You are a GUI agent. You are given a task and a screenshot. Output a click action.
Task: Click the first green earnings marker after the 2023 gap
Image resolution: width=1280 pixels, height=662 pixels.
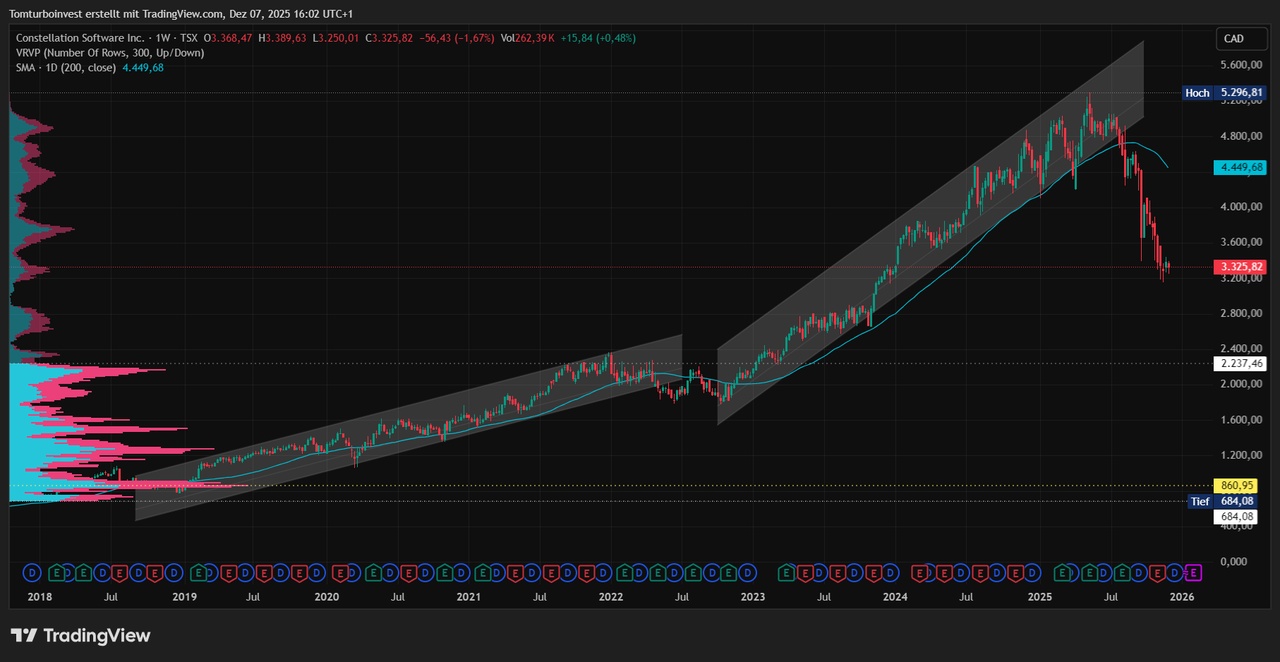[786, 573]
